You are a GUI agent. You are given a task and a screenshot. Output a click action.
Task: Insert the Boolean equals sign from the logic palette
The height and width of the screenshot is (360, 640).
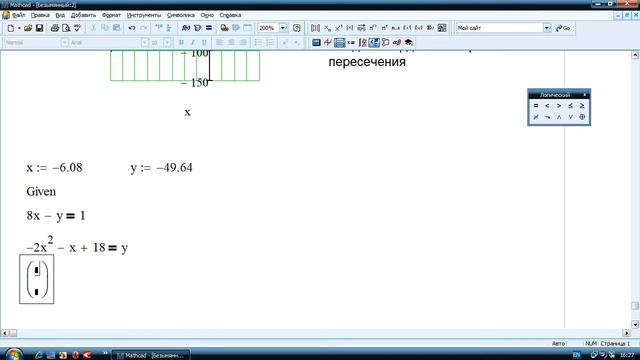coord(536,106)
